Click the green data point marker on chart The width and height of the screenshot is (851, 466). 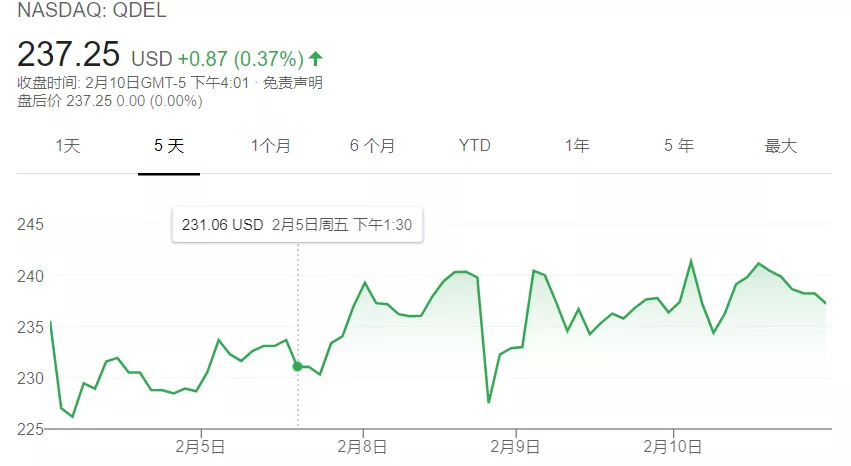click(297, 366)
